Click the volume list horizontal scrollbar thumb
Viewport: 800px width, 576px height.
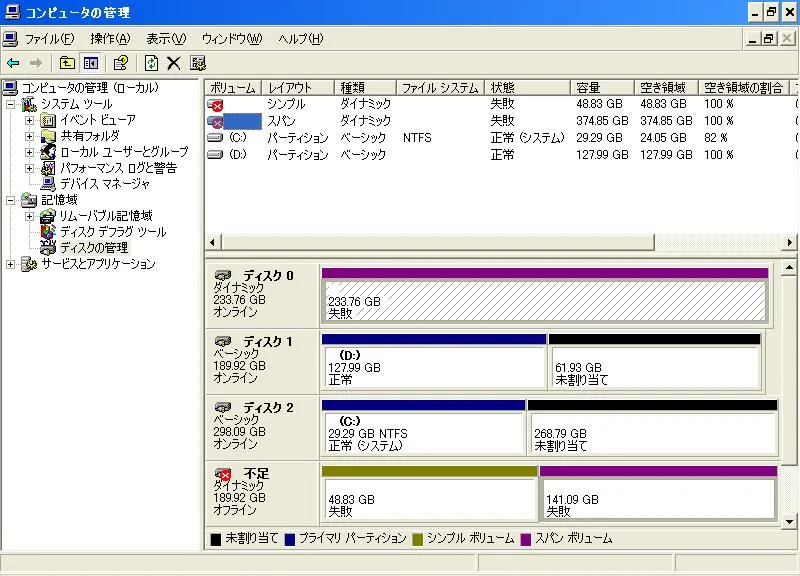tap(438, 242)
